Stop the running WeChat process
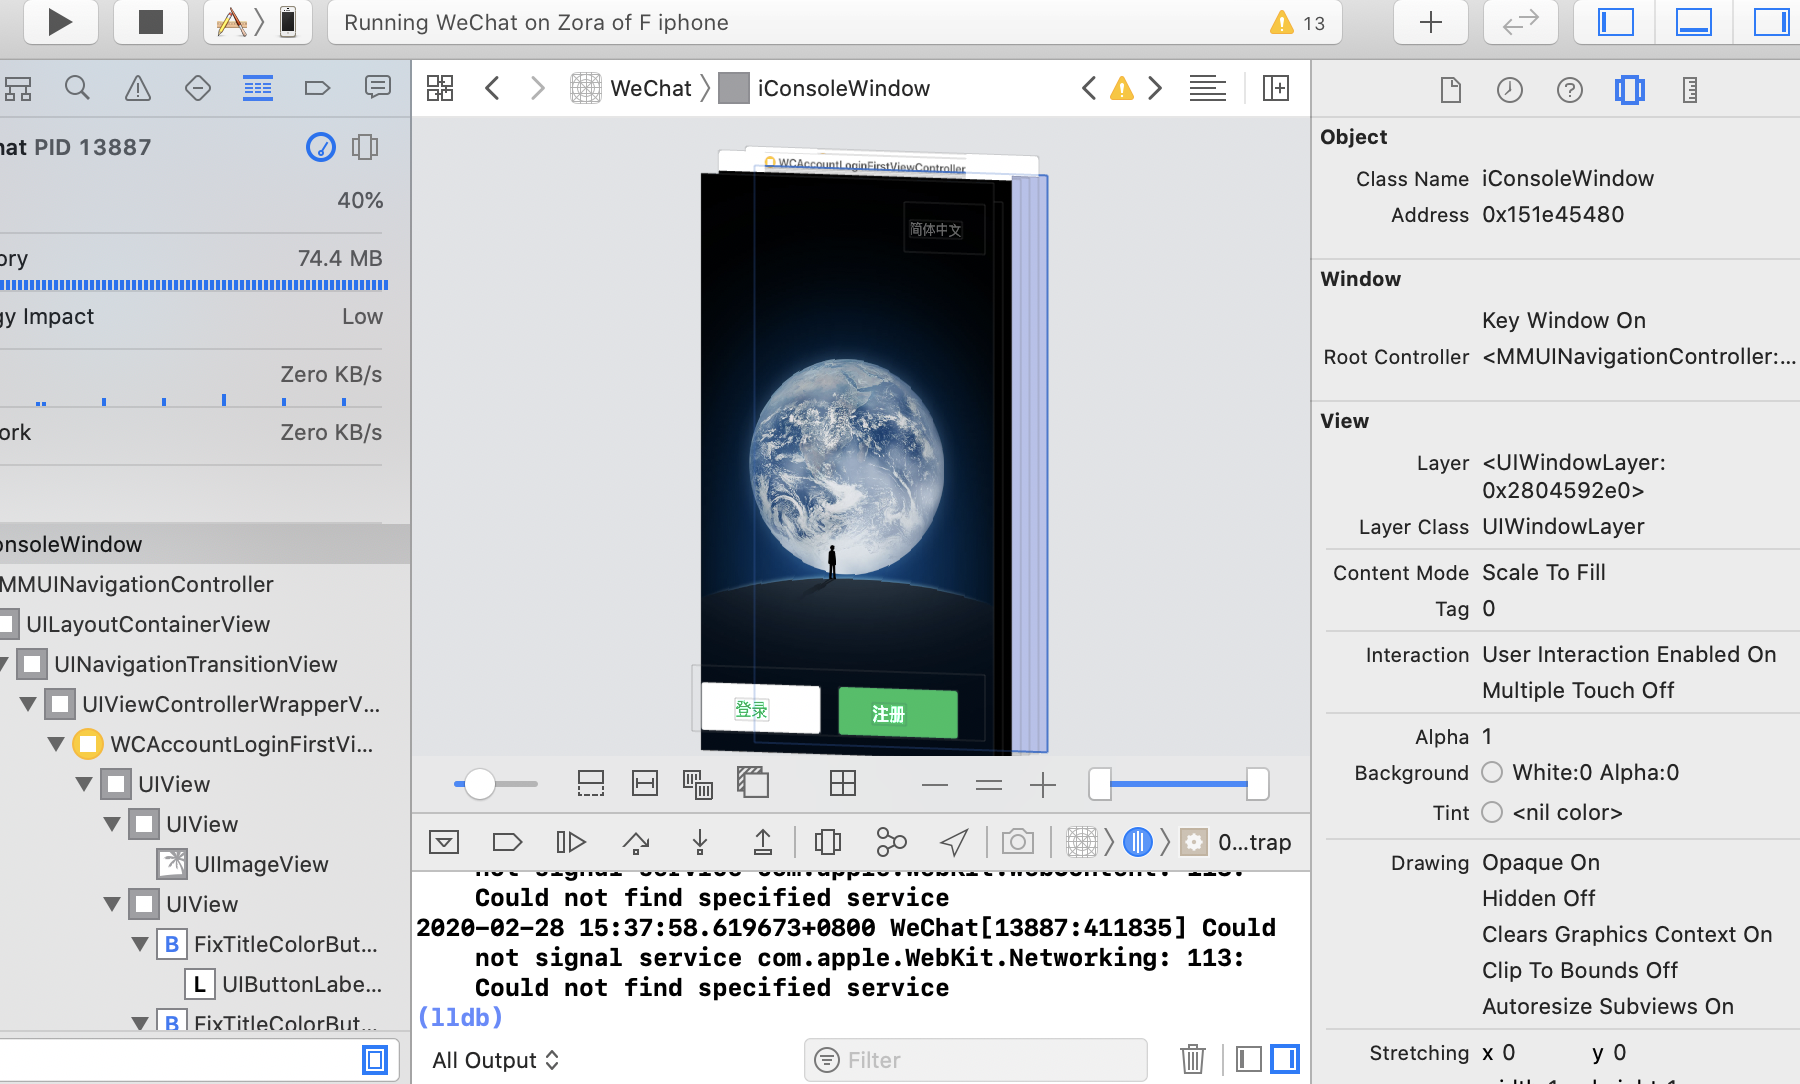1800x1084 pixels. coord(150,22)
